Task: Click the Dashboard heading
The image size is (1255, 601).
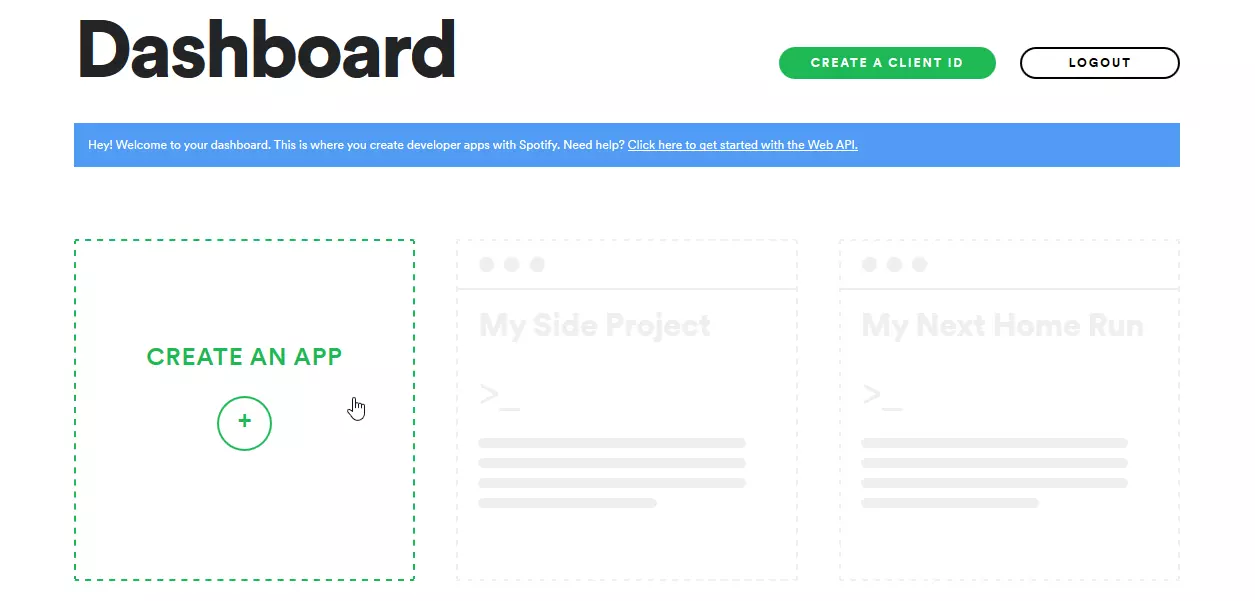Action: pos(266,49)
